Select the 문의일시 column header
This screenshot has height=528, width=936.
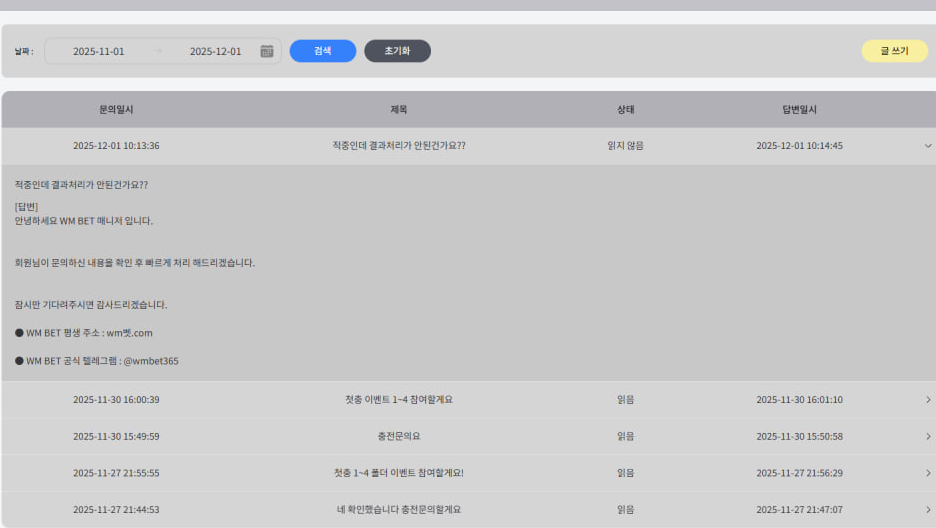pos(116,110)
